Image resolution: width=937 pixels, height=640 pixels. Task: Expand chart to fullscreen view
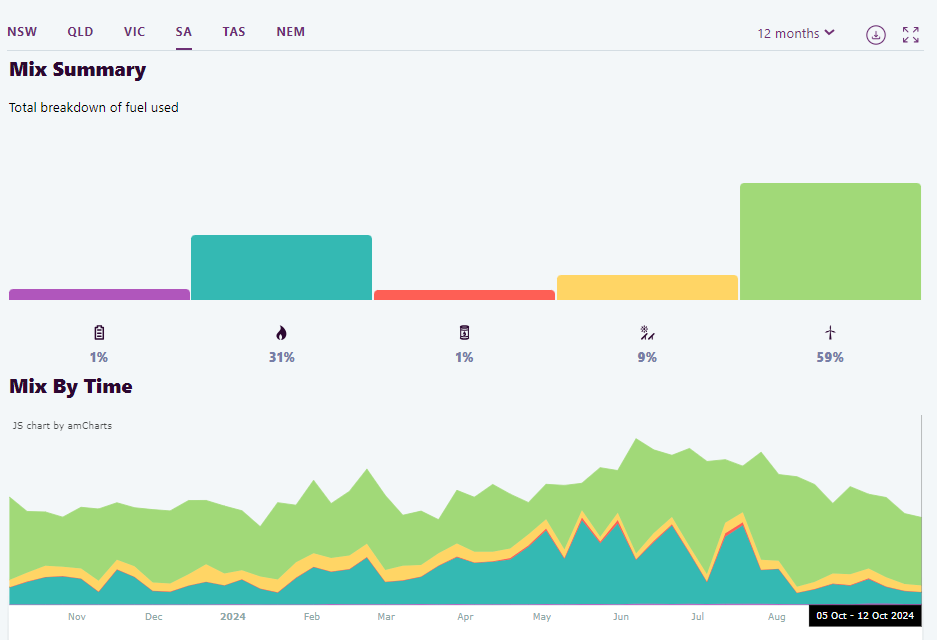(x=910, y=35)
